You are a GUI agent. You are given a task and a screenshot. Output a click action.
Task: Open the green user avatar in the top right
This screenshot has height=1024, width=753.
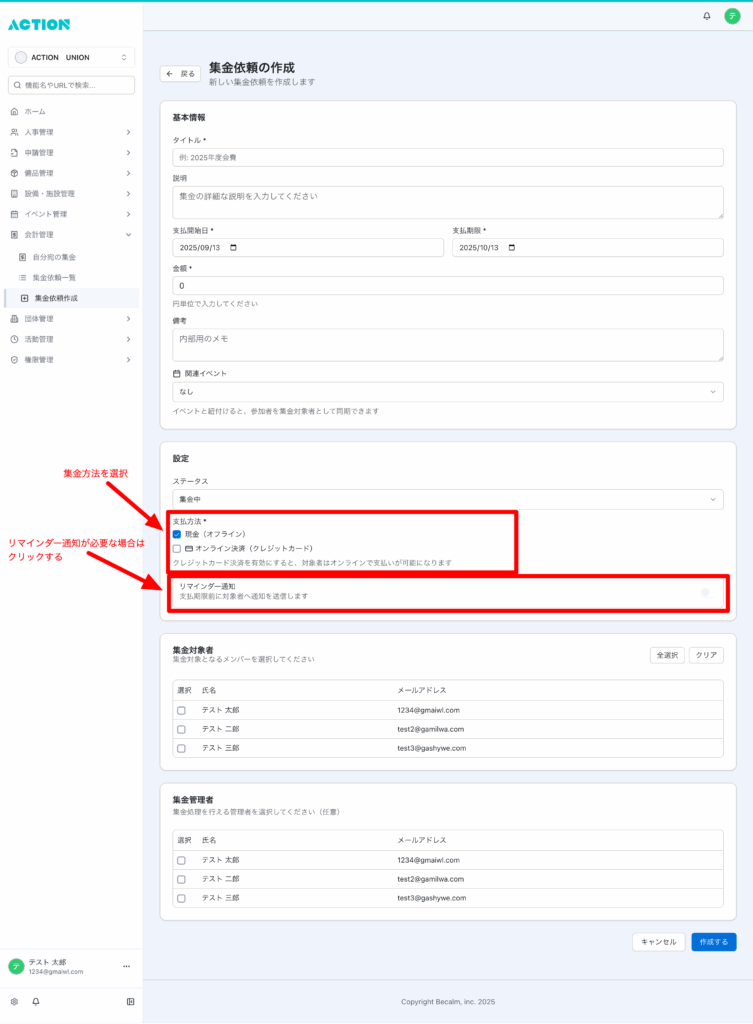pyautogui.click(x=732, y=16)
